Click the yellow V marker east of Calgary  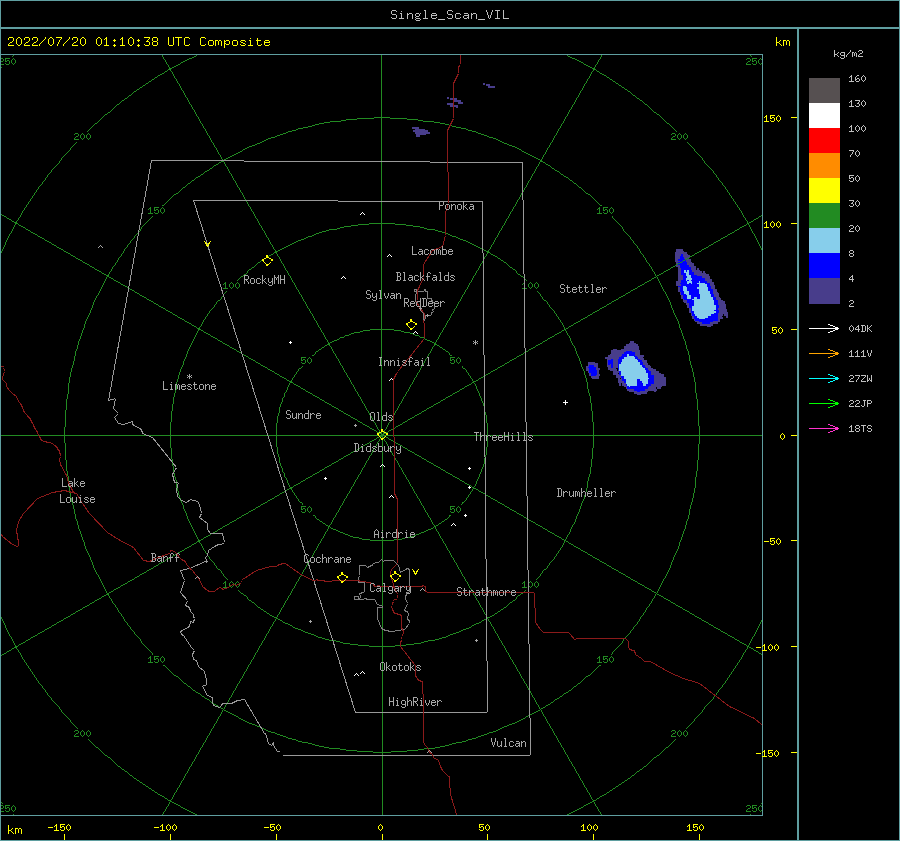pyautogui.click(x=415, y=572)
